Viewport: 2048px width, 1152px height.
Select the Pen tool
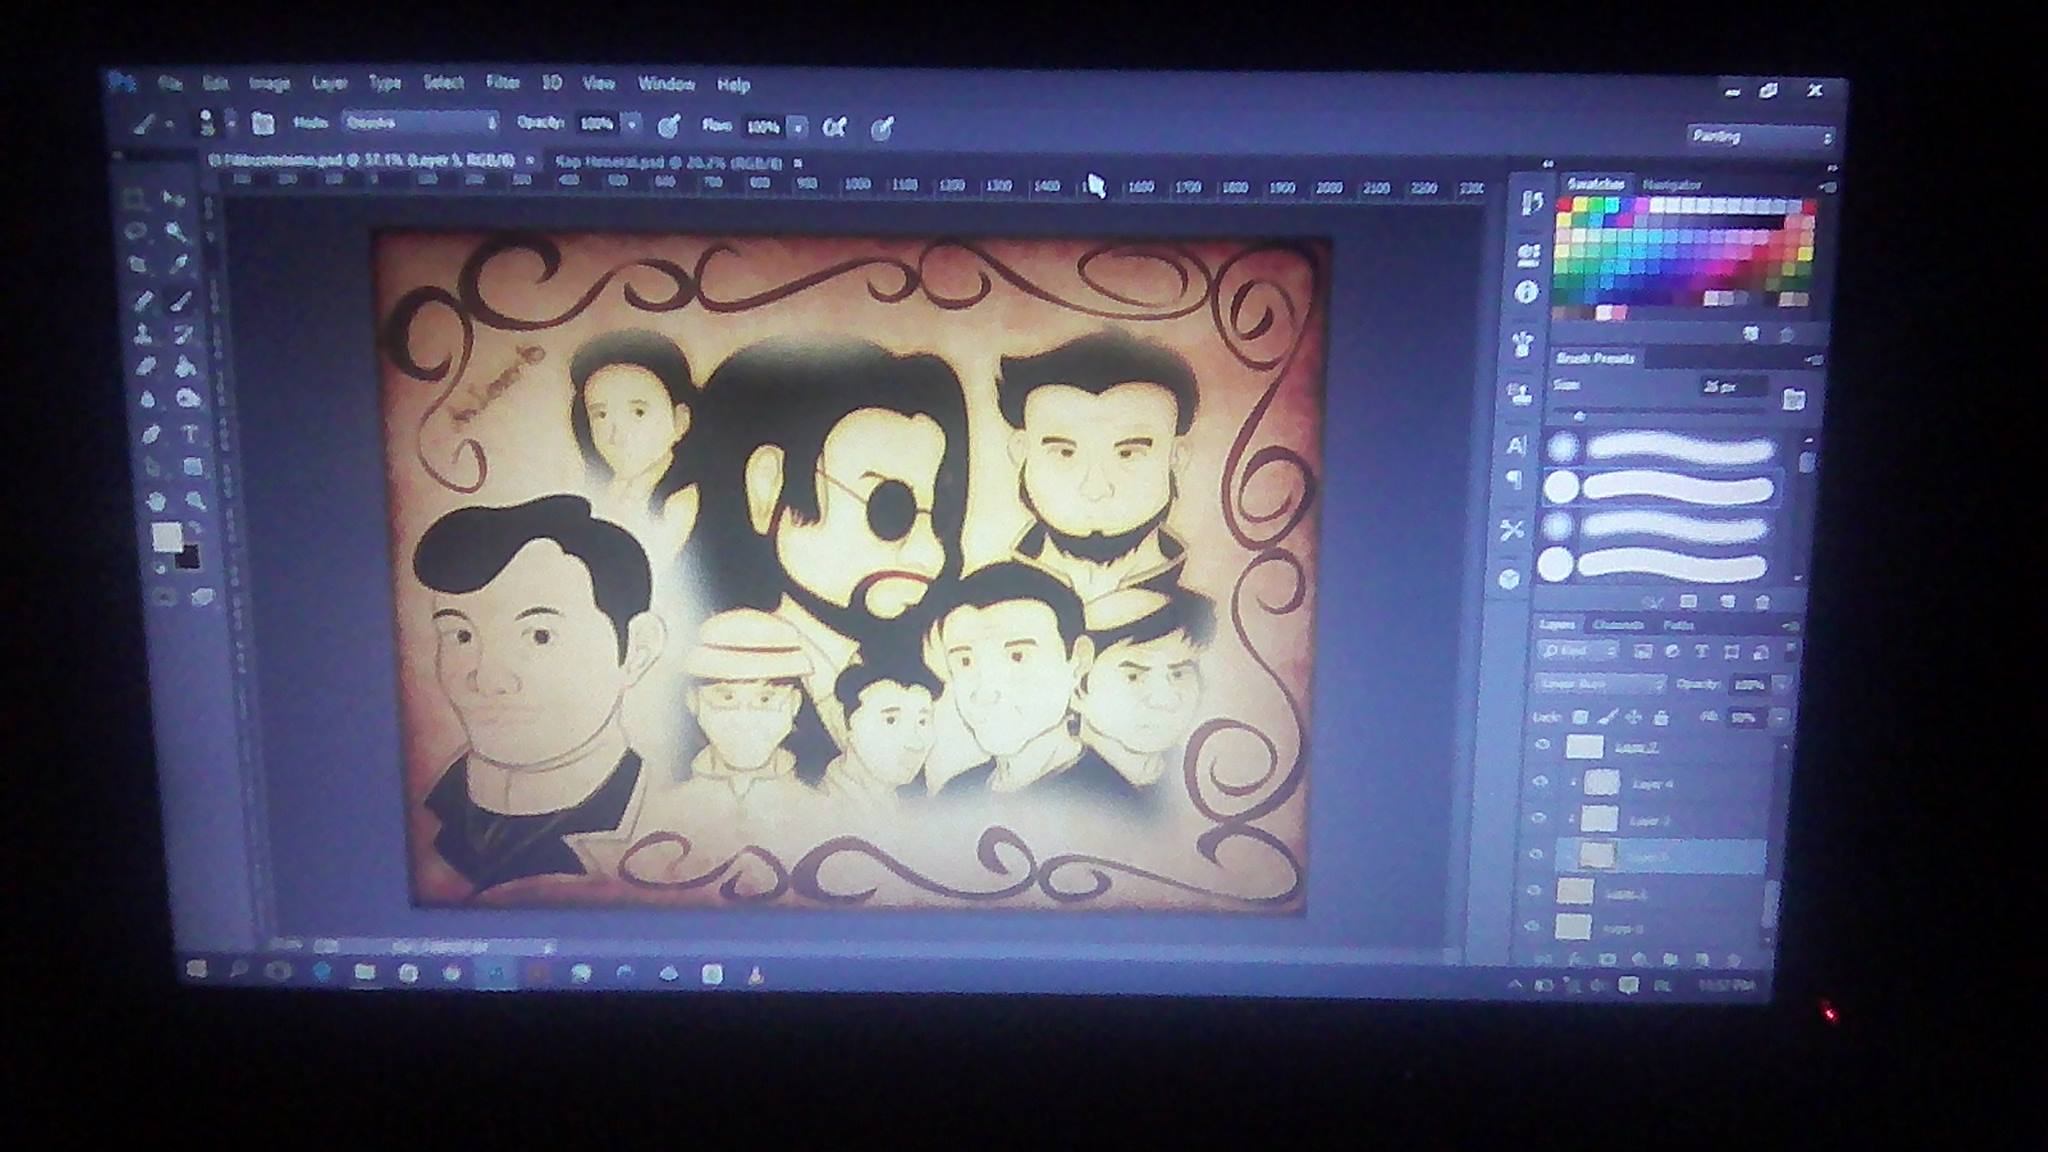[151, 433]
